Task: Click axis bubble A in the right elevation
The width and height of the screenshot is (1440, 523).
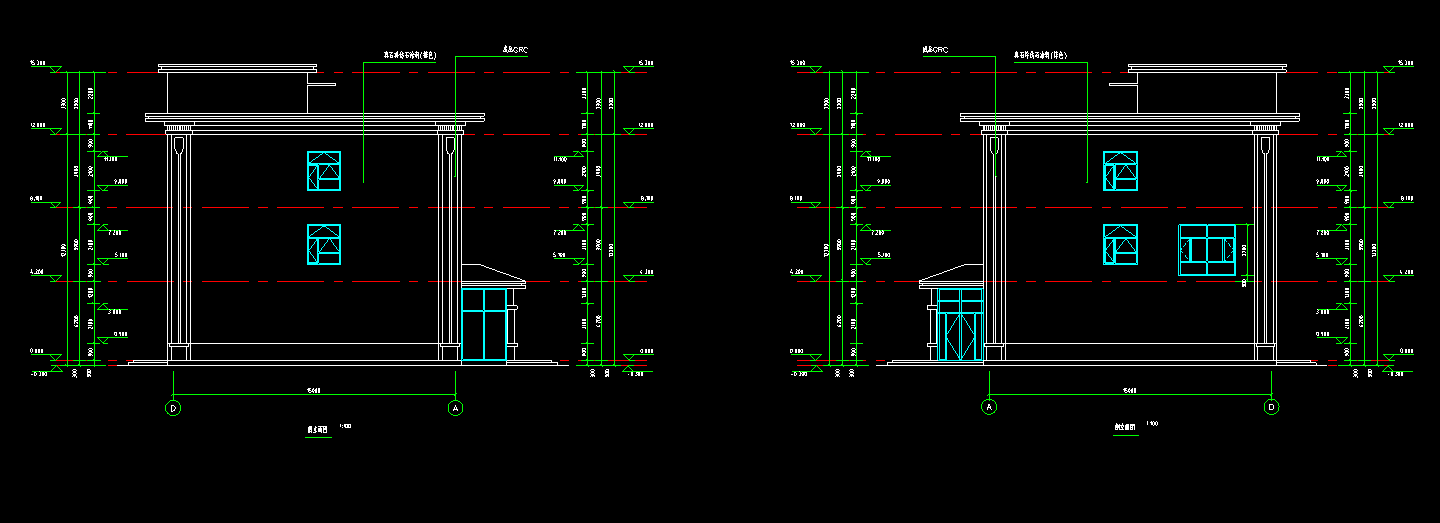Action: click(989, 407)
